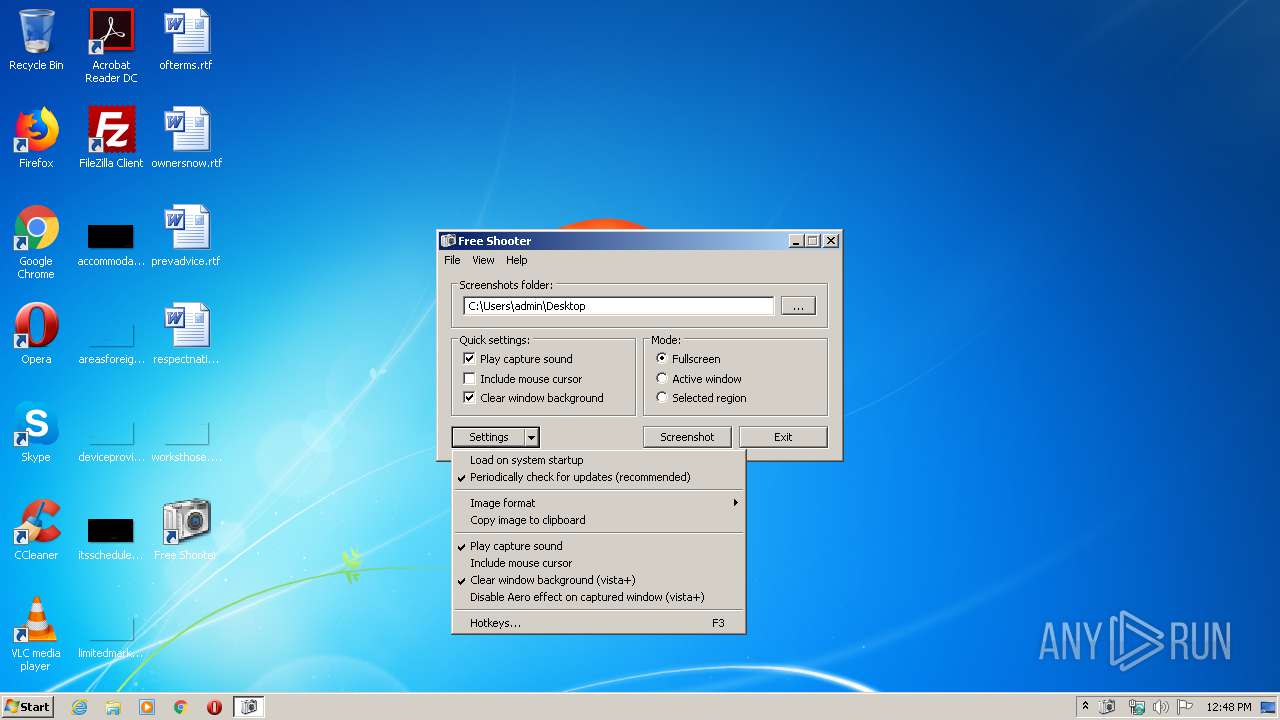The image size is (1280, 720).
Task: Open the Help menu
Action: (516, 260)
